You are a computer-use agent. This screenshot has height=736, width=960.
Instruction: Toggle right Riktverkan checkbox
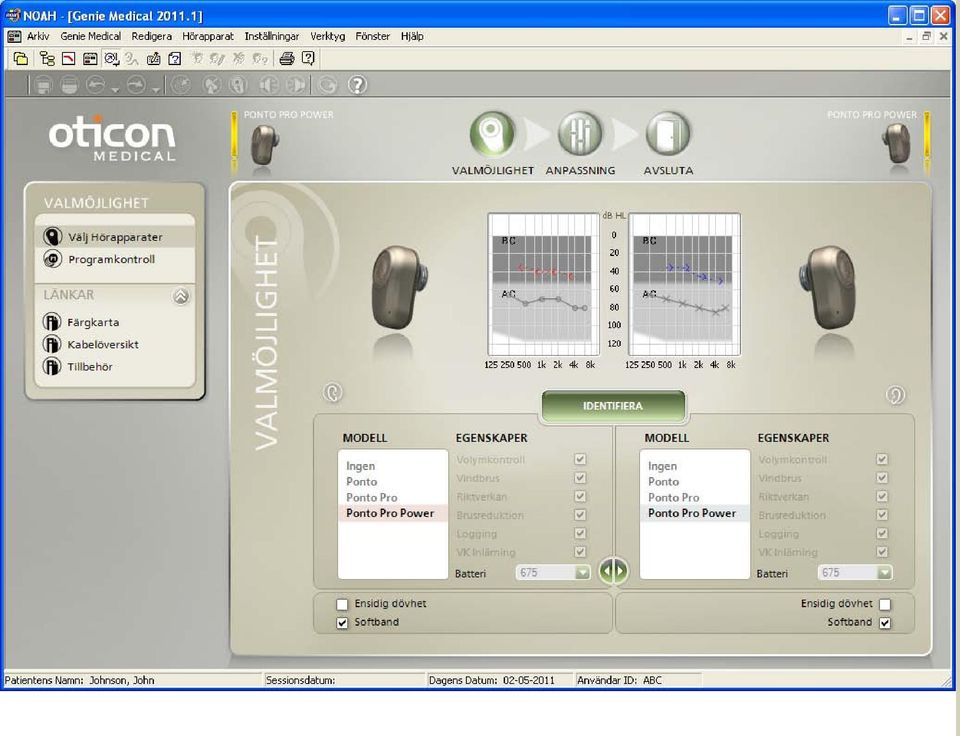tap(882, 497)
